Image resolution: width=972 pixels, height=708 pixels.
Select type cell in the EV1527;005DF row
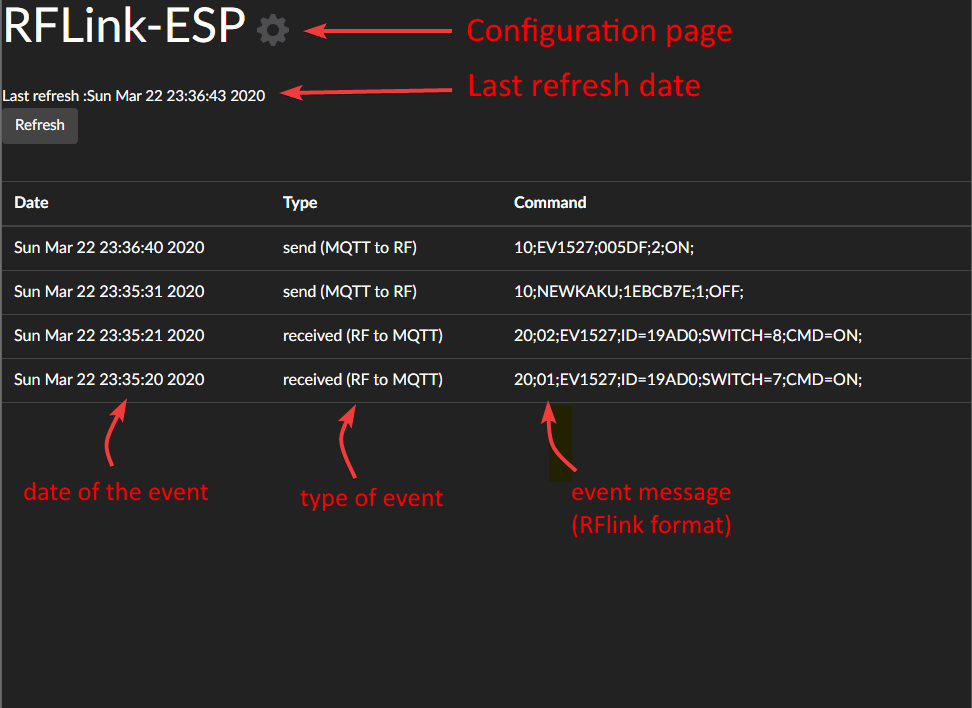pyautogui.click(x=350, y=247)
